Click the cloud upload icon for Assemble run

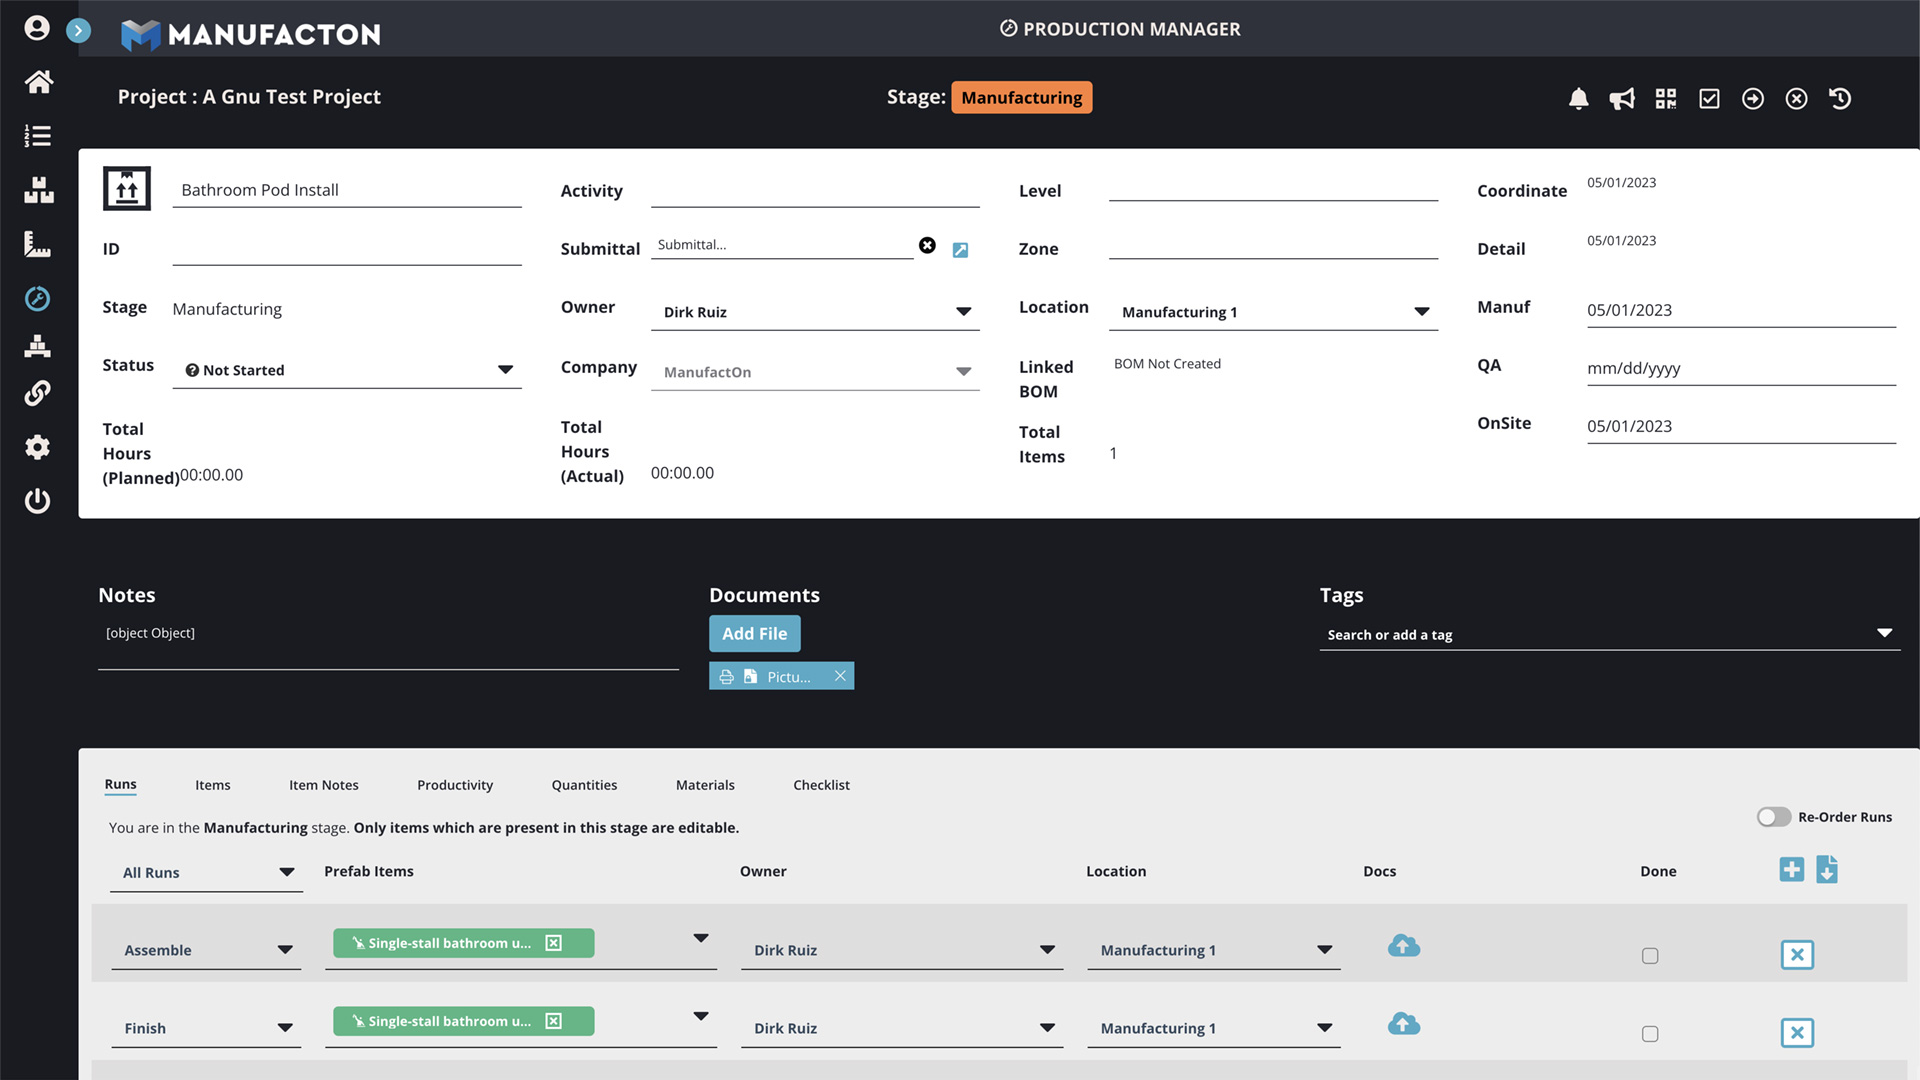1403,946
